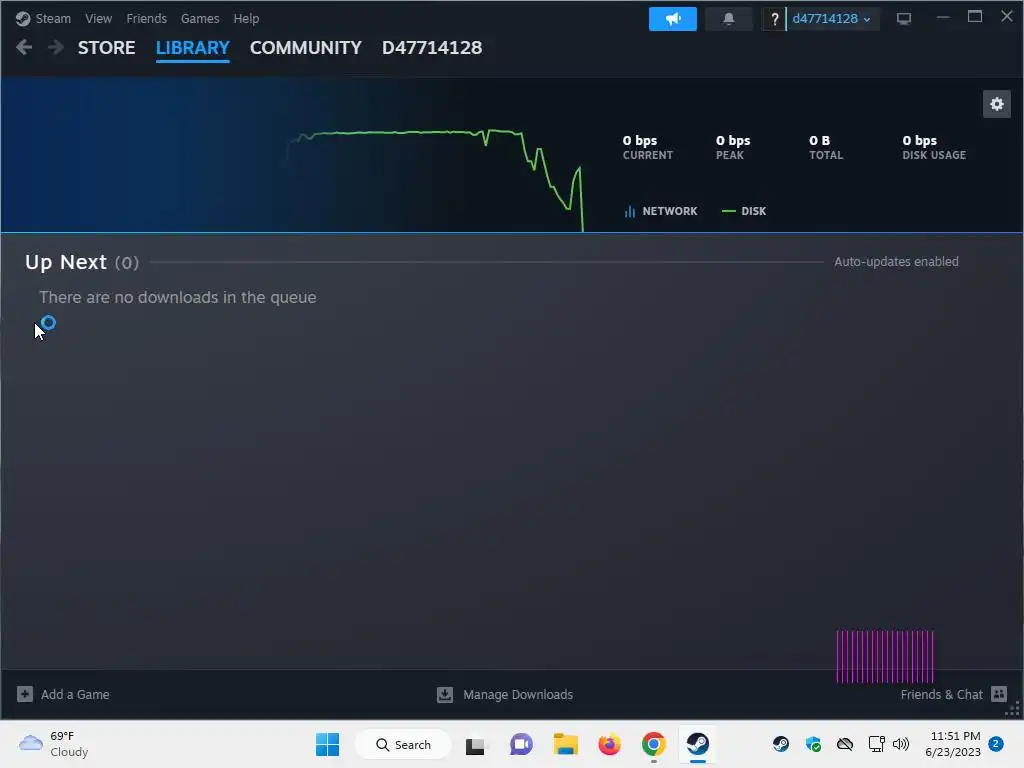Click the 0 bps PEAK stat

pyautogui.click(x=733, y=147)
